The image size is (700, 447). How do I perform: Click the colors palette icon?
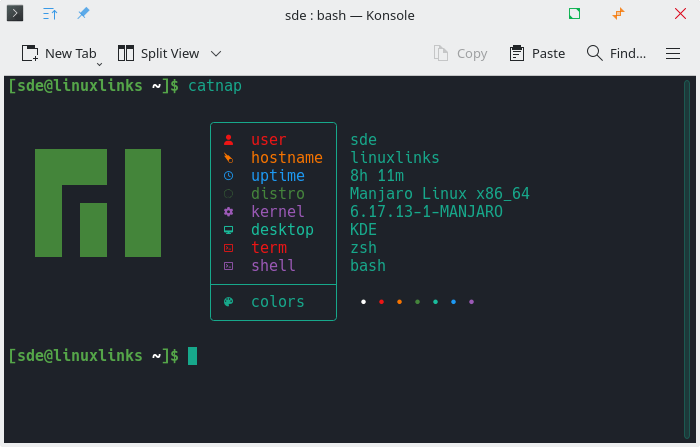[x=228, y=301]
